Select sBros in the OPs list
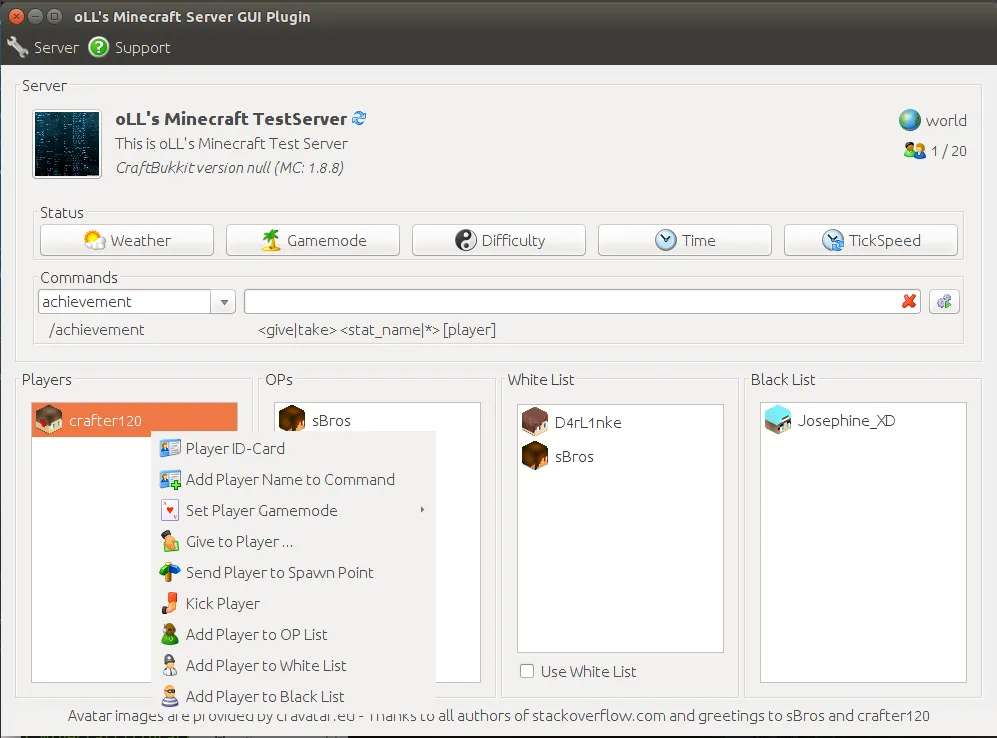Screen dimensions: 997x738 coord(378,420)
